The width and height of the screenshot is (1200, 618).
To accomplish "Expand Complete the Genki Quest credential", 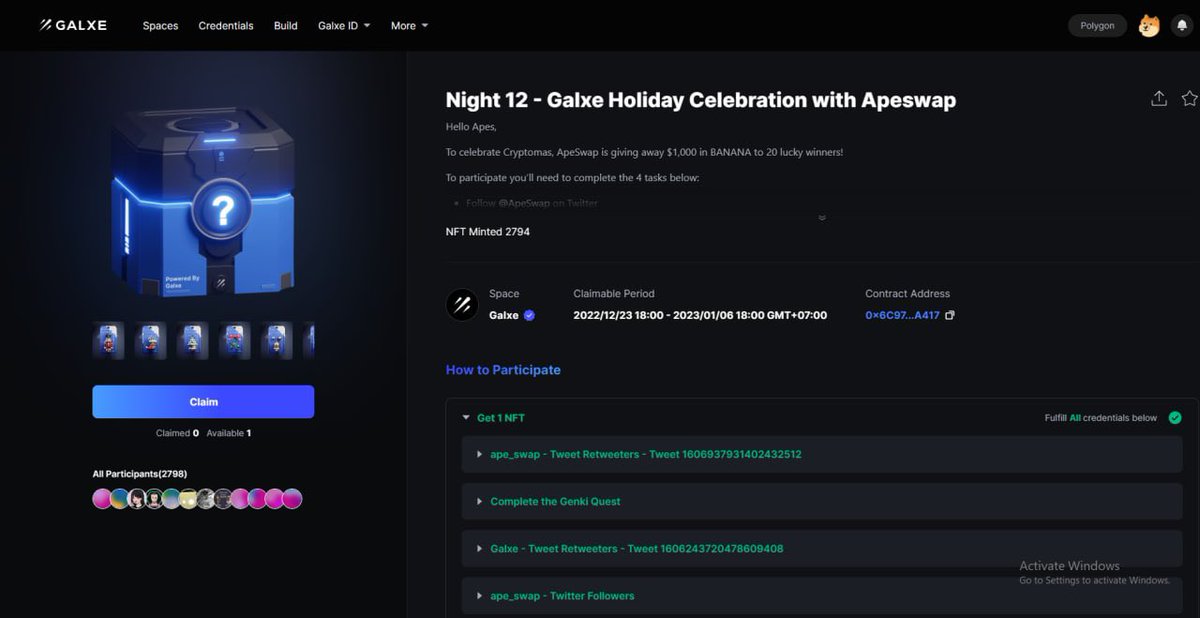I will 822,501.
